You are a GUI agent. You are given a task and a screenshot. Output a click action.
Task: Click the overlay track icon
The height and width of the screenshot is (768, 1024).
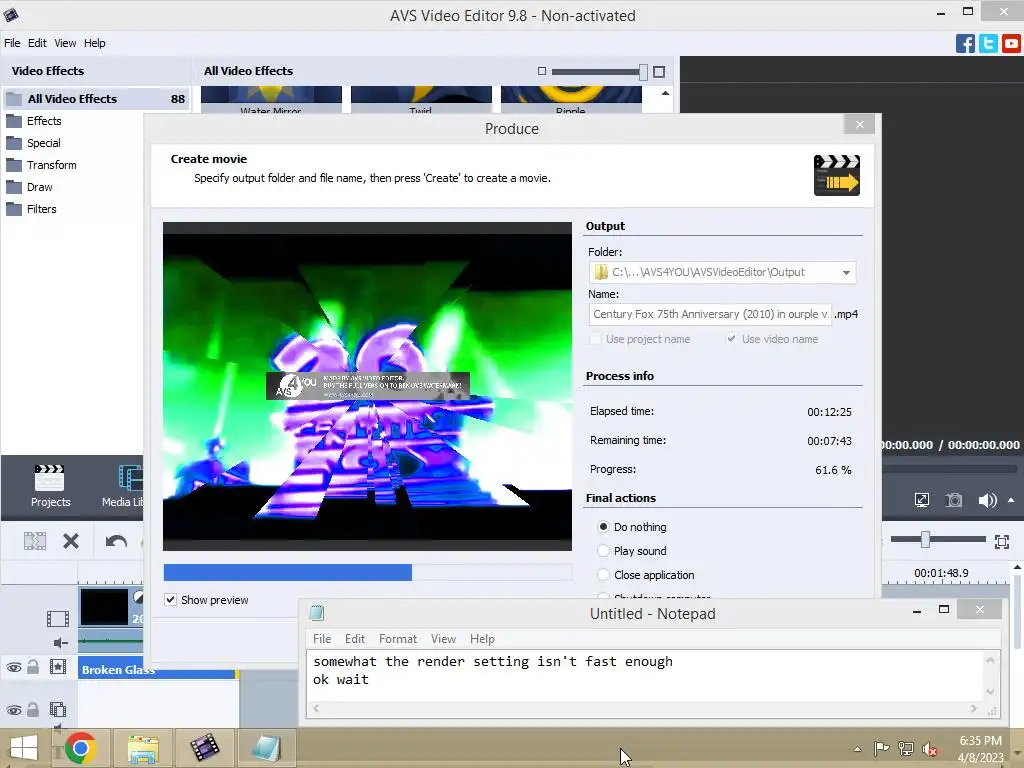coord(57,709)
